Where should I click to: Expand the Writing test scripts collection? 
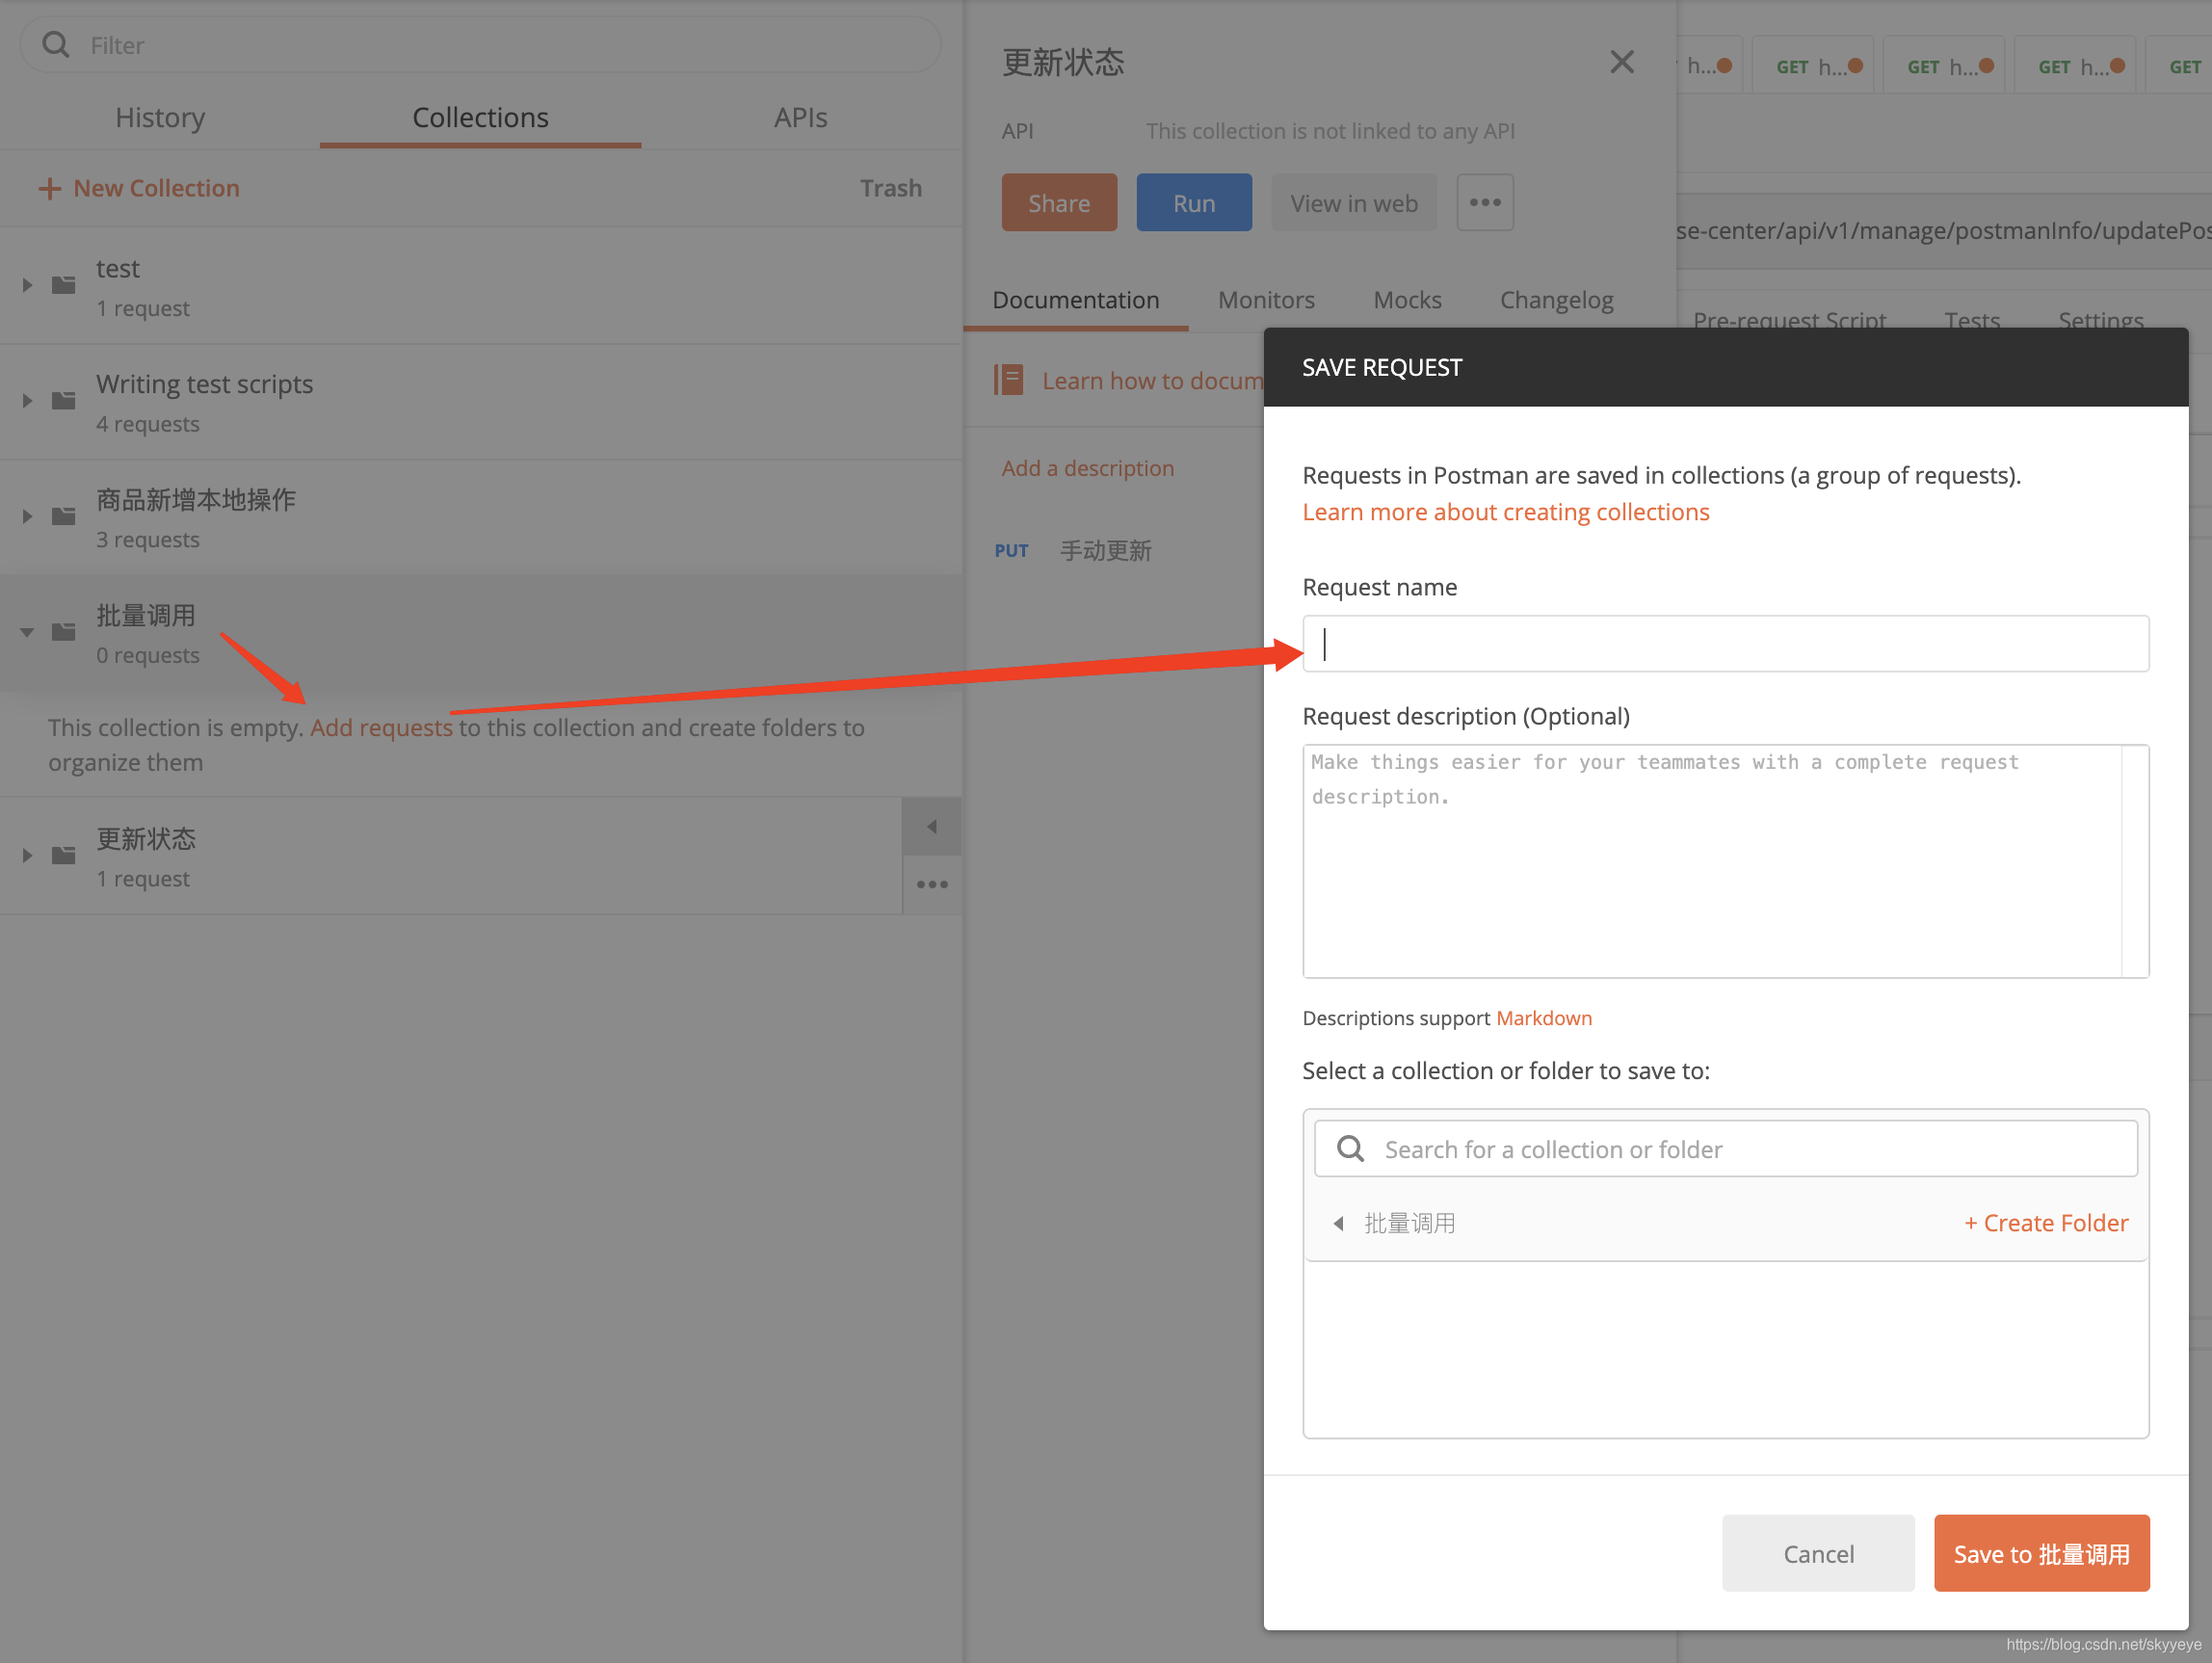28,401
